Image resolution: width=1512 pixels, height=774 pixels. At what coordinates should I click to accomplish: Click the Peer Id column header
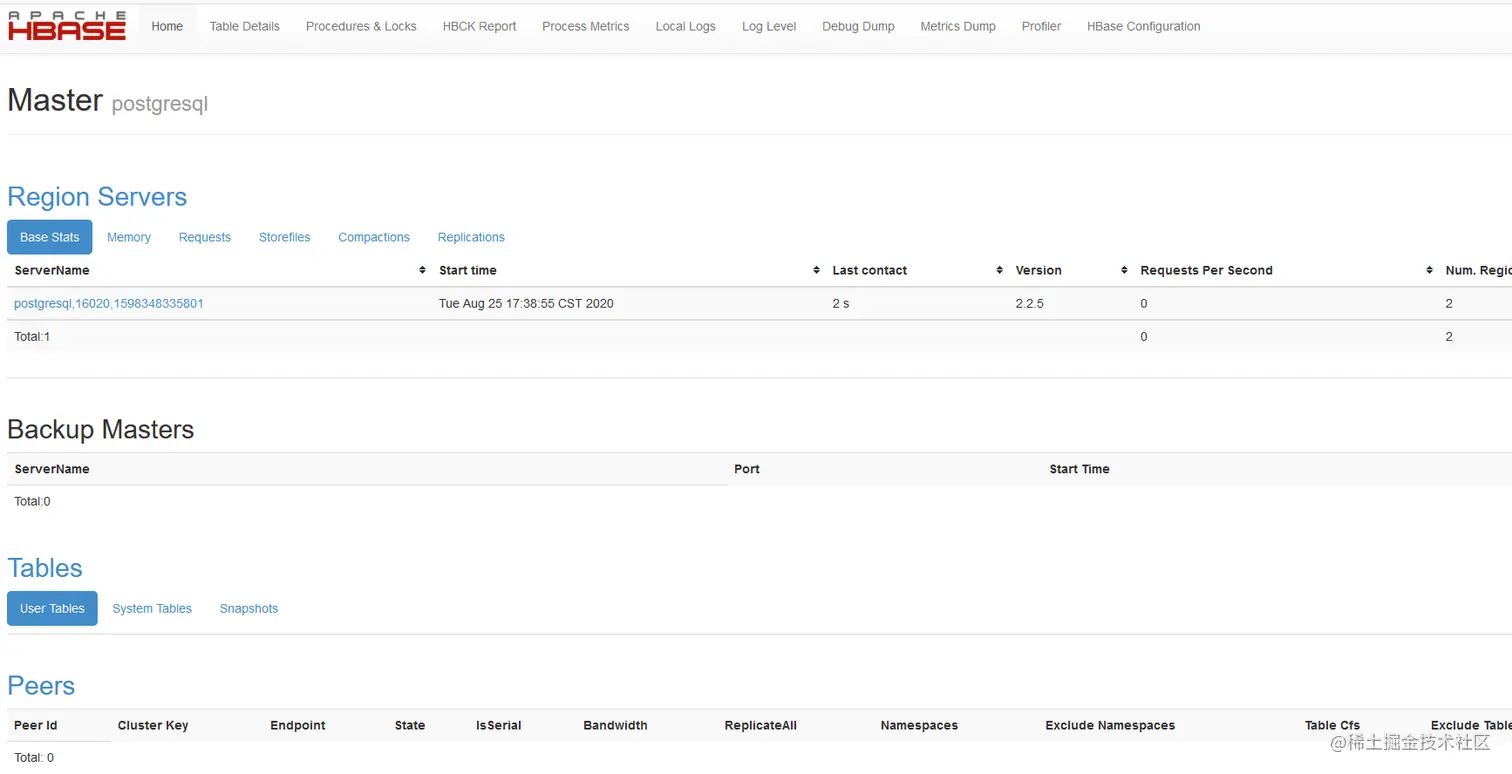(36, 726)
